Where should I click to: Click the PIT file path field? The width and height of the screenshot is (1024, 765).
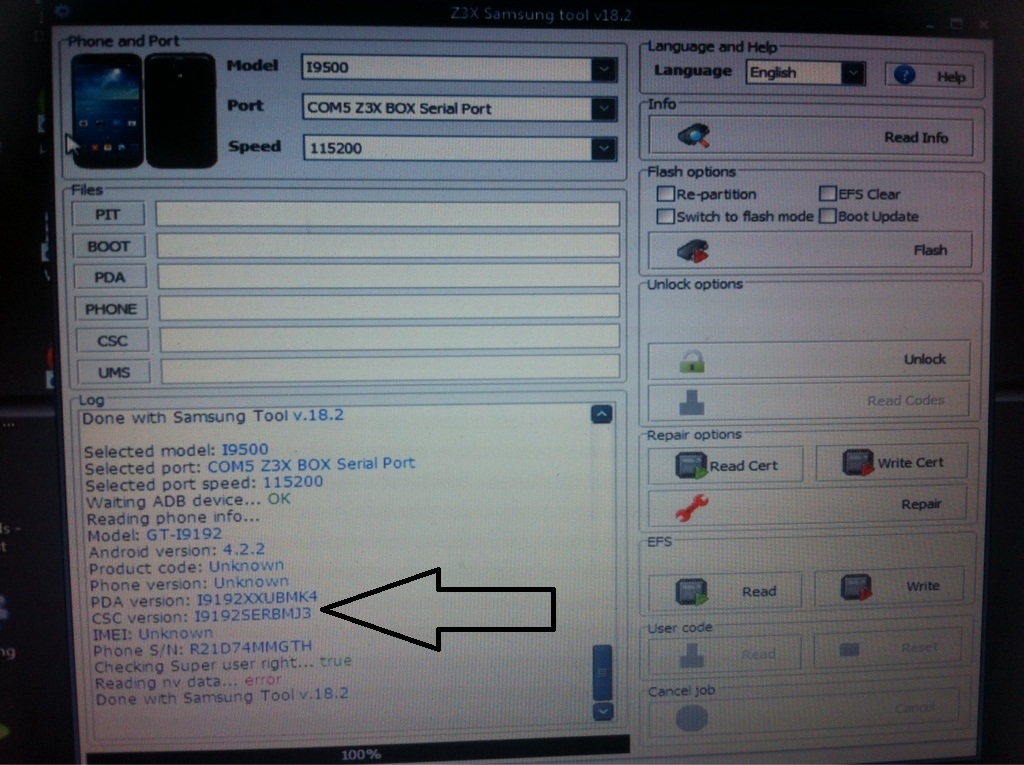point(387,214)
